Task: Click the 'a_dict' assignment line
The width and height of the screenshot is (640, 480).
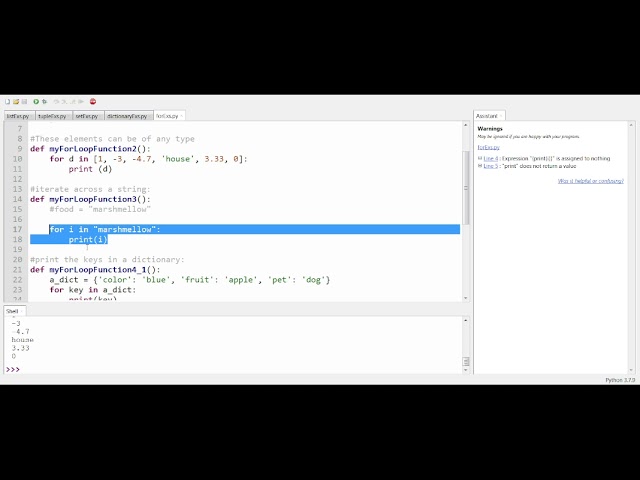Action: [x=190, y=280]
